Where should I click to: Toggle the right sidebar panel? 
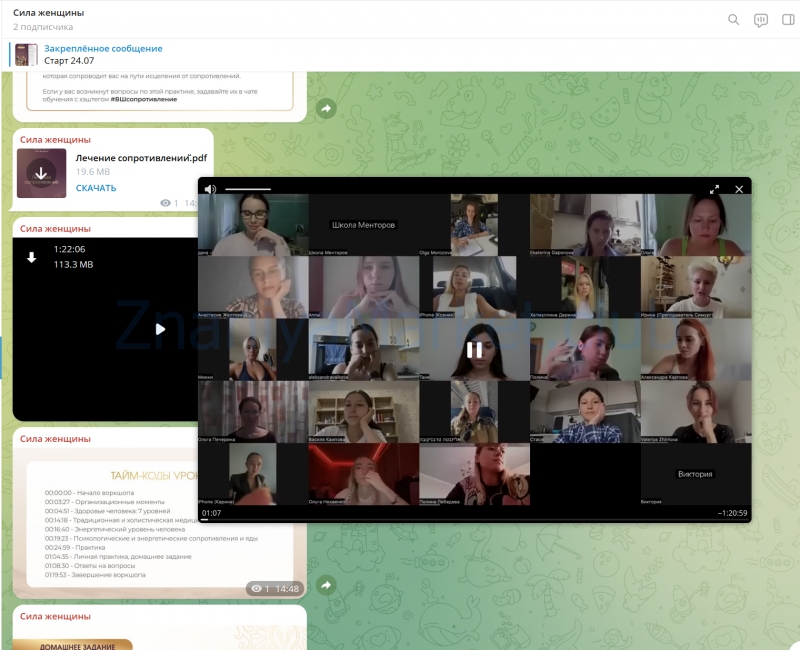[788, 19]
